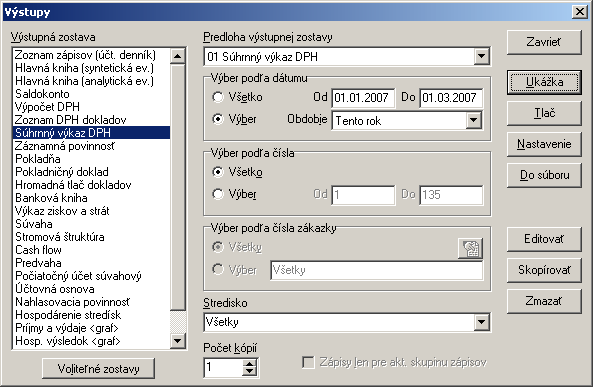Open Nastavenie settings button
Viewport: 593px width, 387px height.
544,144
